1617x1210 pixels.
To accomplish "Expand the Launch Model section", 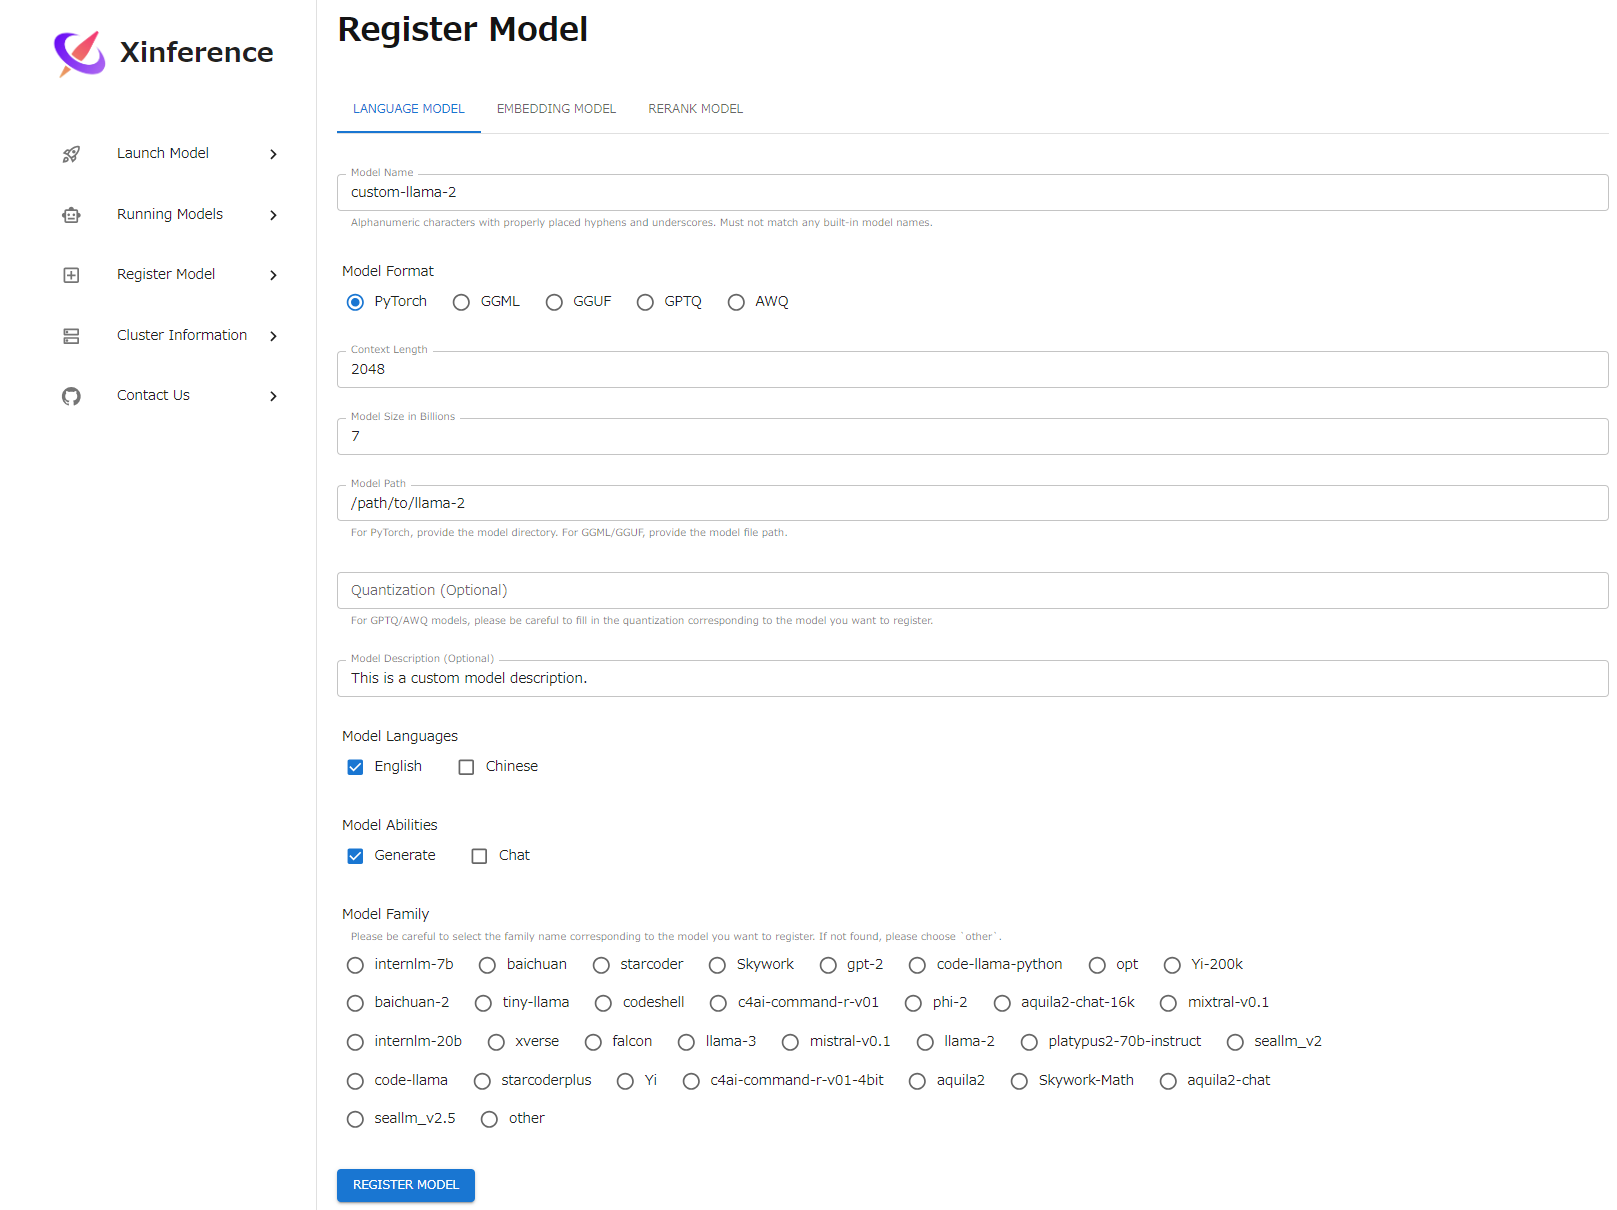I will 272,153.
